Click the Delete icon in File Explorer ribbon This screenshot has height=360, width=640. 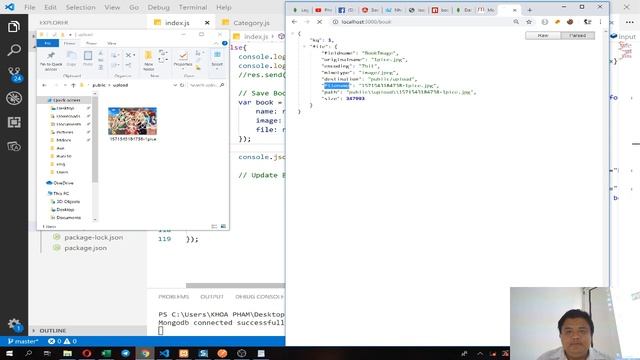(129, 55)
